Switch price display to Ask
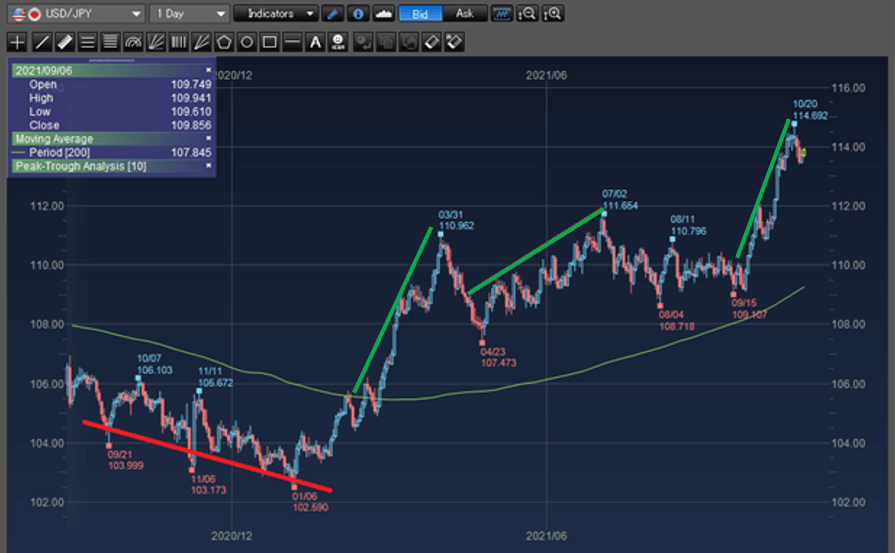This screenshot has height=553, width=895. pyautogui.click(x=464, y=14)
